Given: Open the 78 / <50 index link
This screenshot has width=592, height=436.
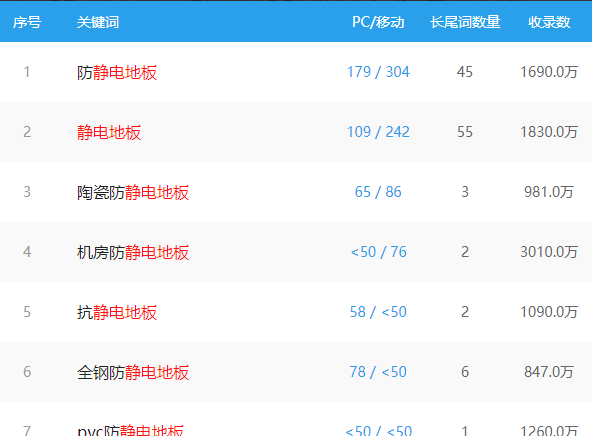Looking at the screenshot, I should pyautogui.click(x=378, y=372).
